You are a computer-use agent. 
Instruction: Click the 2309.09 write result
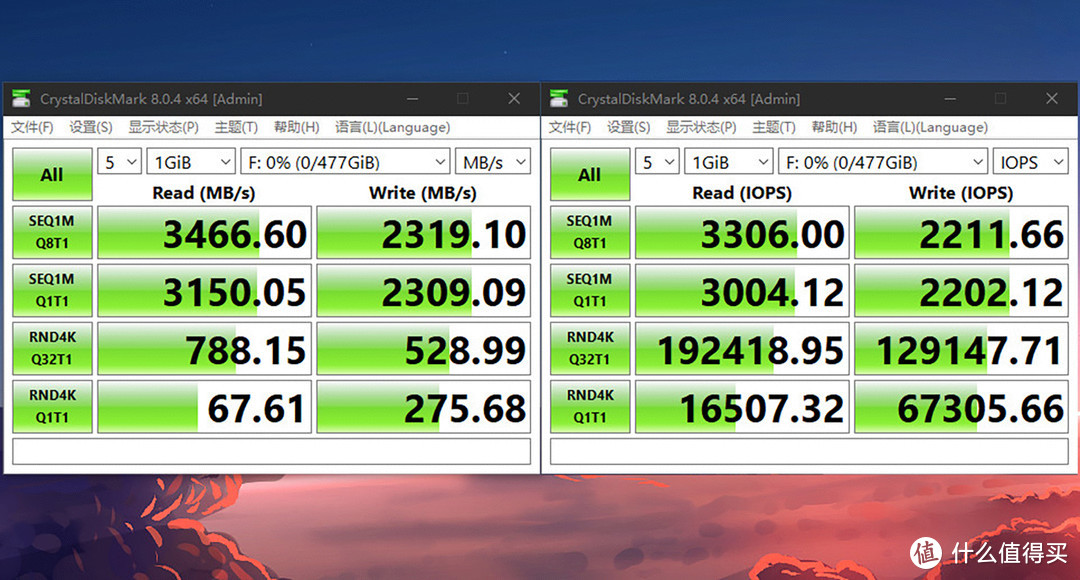pyautogui.click(x=424, y=291)
